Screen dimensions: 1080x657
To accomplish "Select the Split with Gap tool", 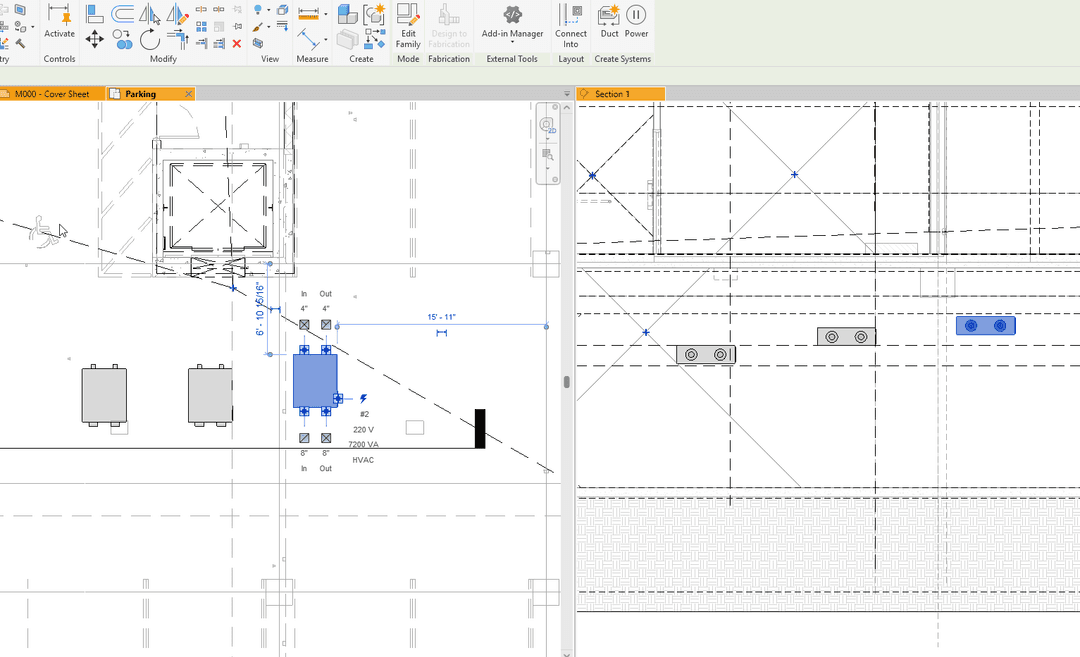I will click(x=219, y=10).
